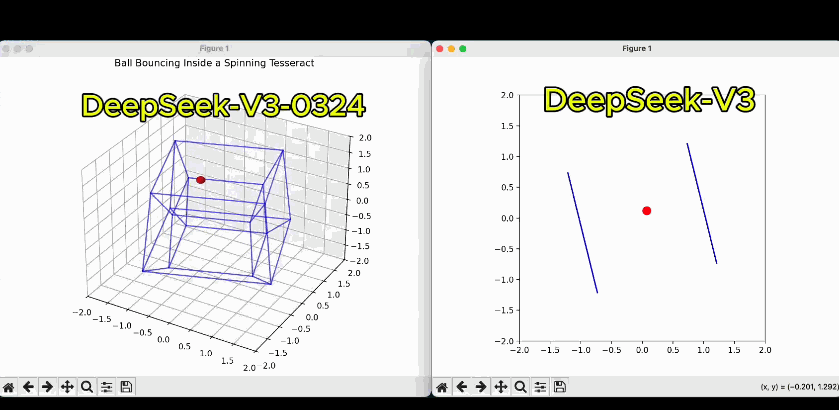The width and height of the screenshot is (839, 410).
Task: Click the left blue line in right plot
Action: (x=583, y=233)
